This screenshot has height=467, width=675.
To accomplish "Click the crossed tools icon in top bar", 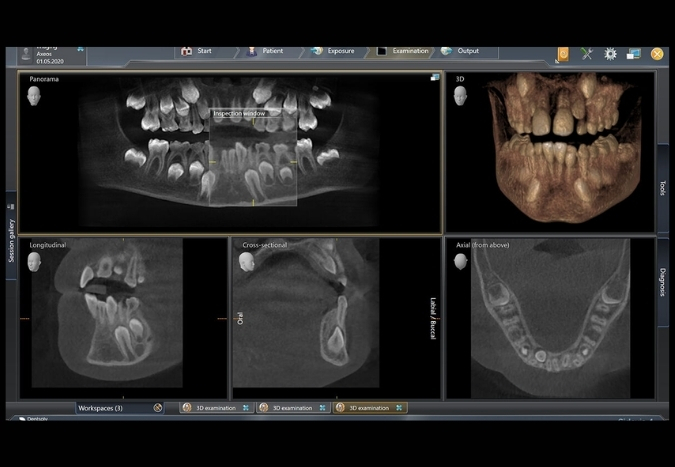I will (587, 53).
